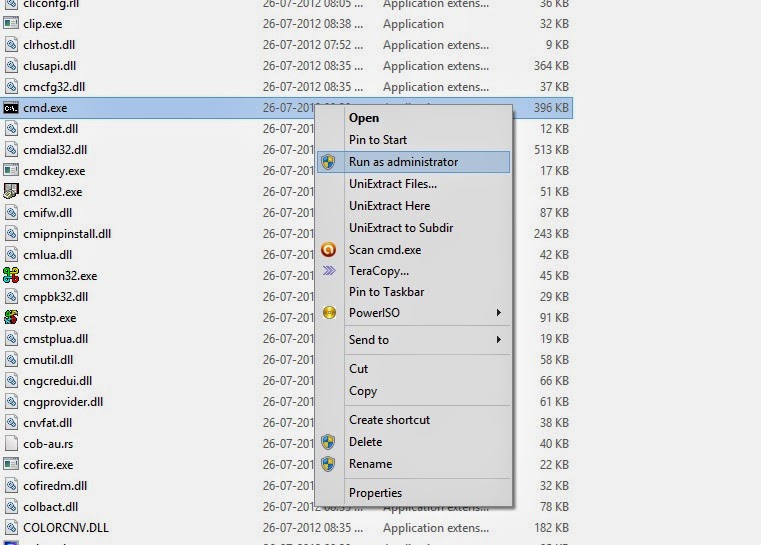Viewport: 761px width, 545px height.
Task: Click the 182 KB size of COLORCNV.DLL
Action: click(x=551, y=528)
